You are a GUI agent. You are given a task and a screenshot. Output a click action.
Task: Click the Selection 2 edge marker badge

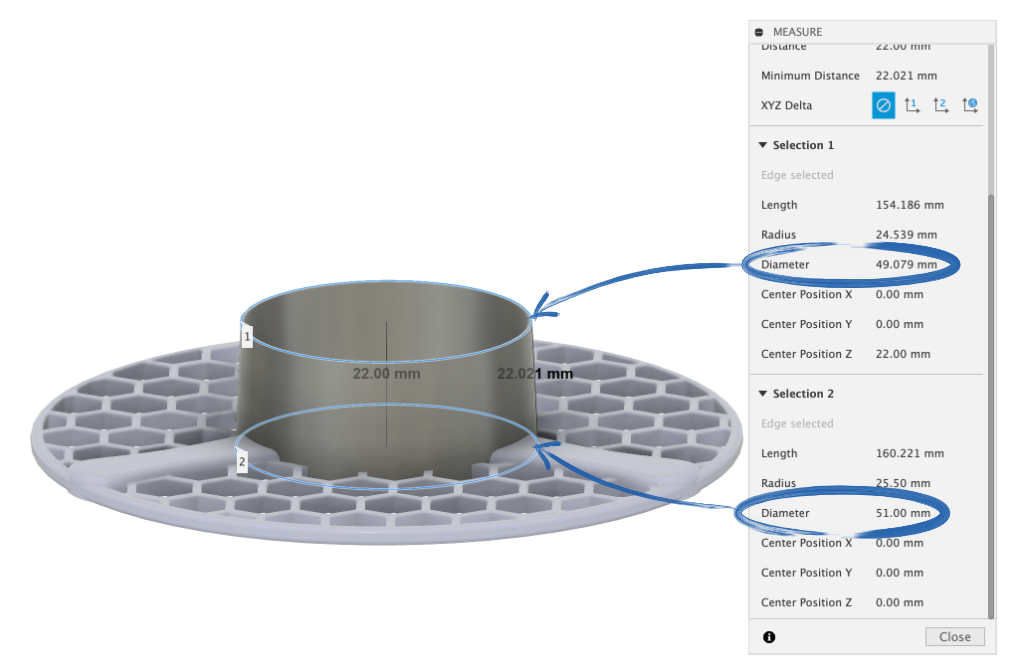pyautogui.click(x=241, y=462)
